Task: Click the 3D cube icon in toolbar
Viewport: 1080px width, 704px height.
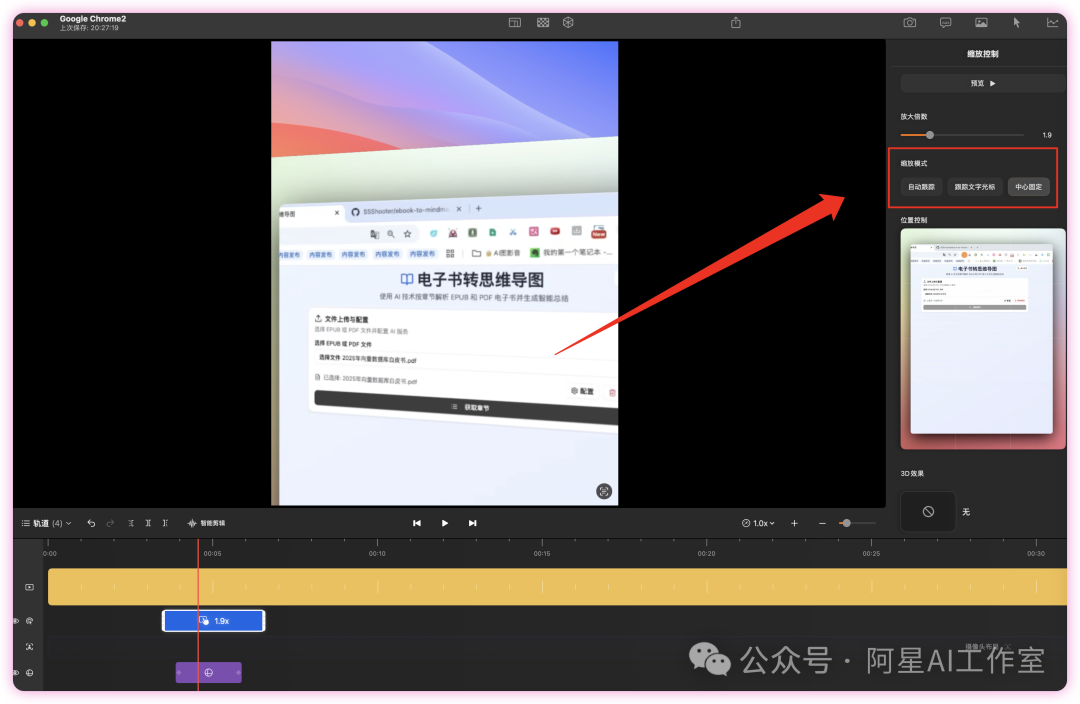Action: 568,22
